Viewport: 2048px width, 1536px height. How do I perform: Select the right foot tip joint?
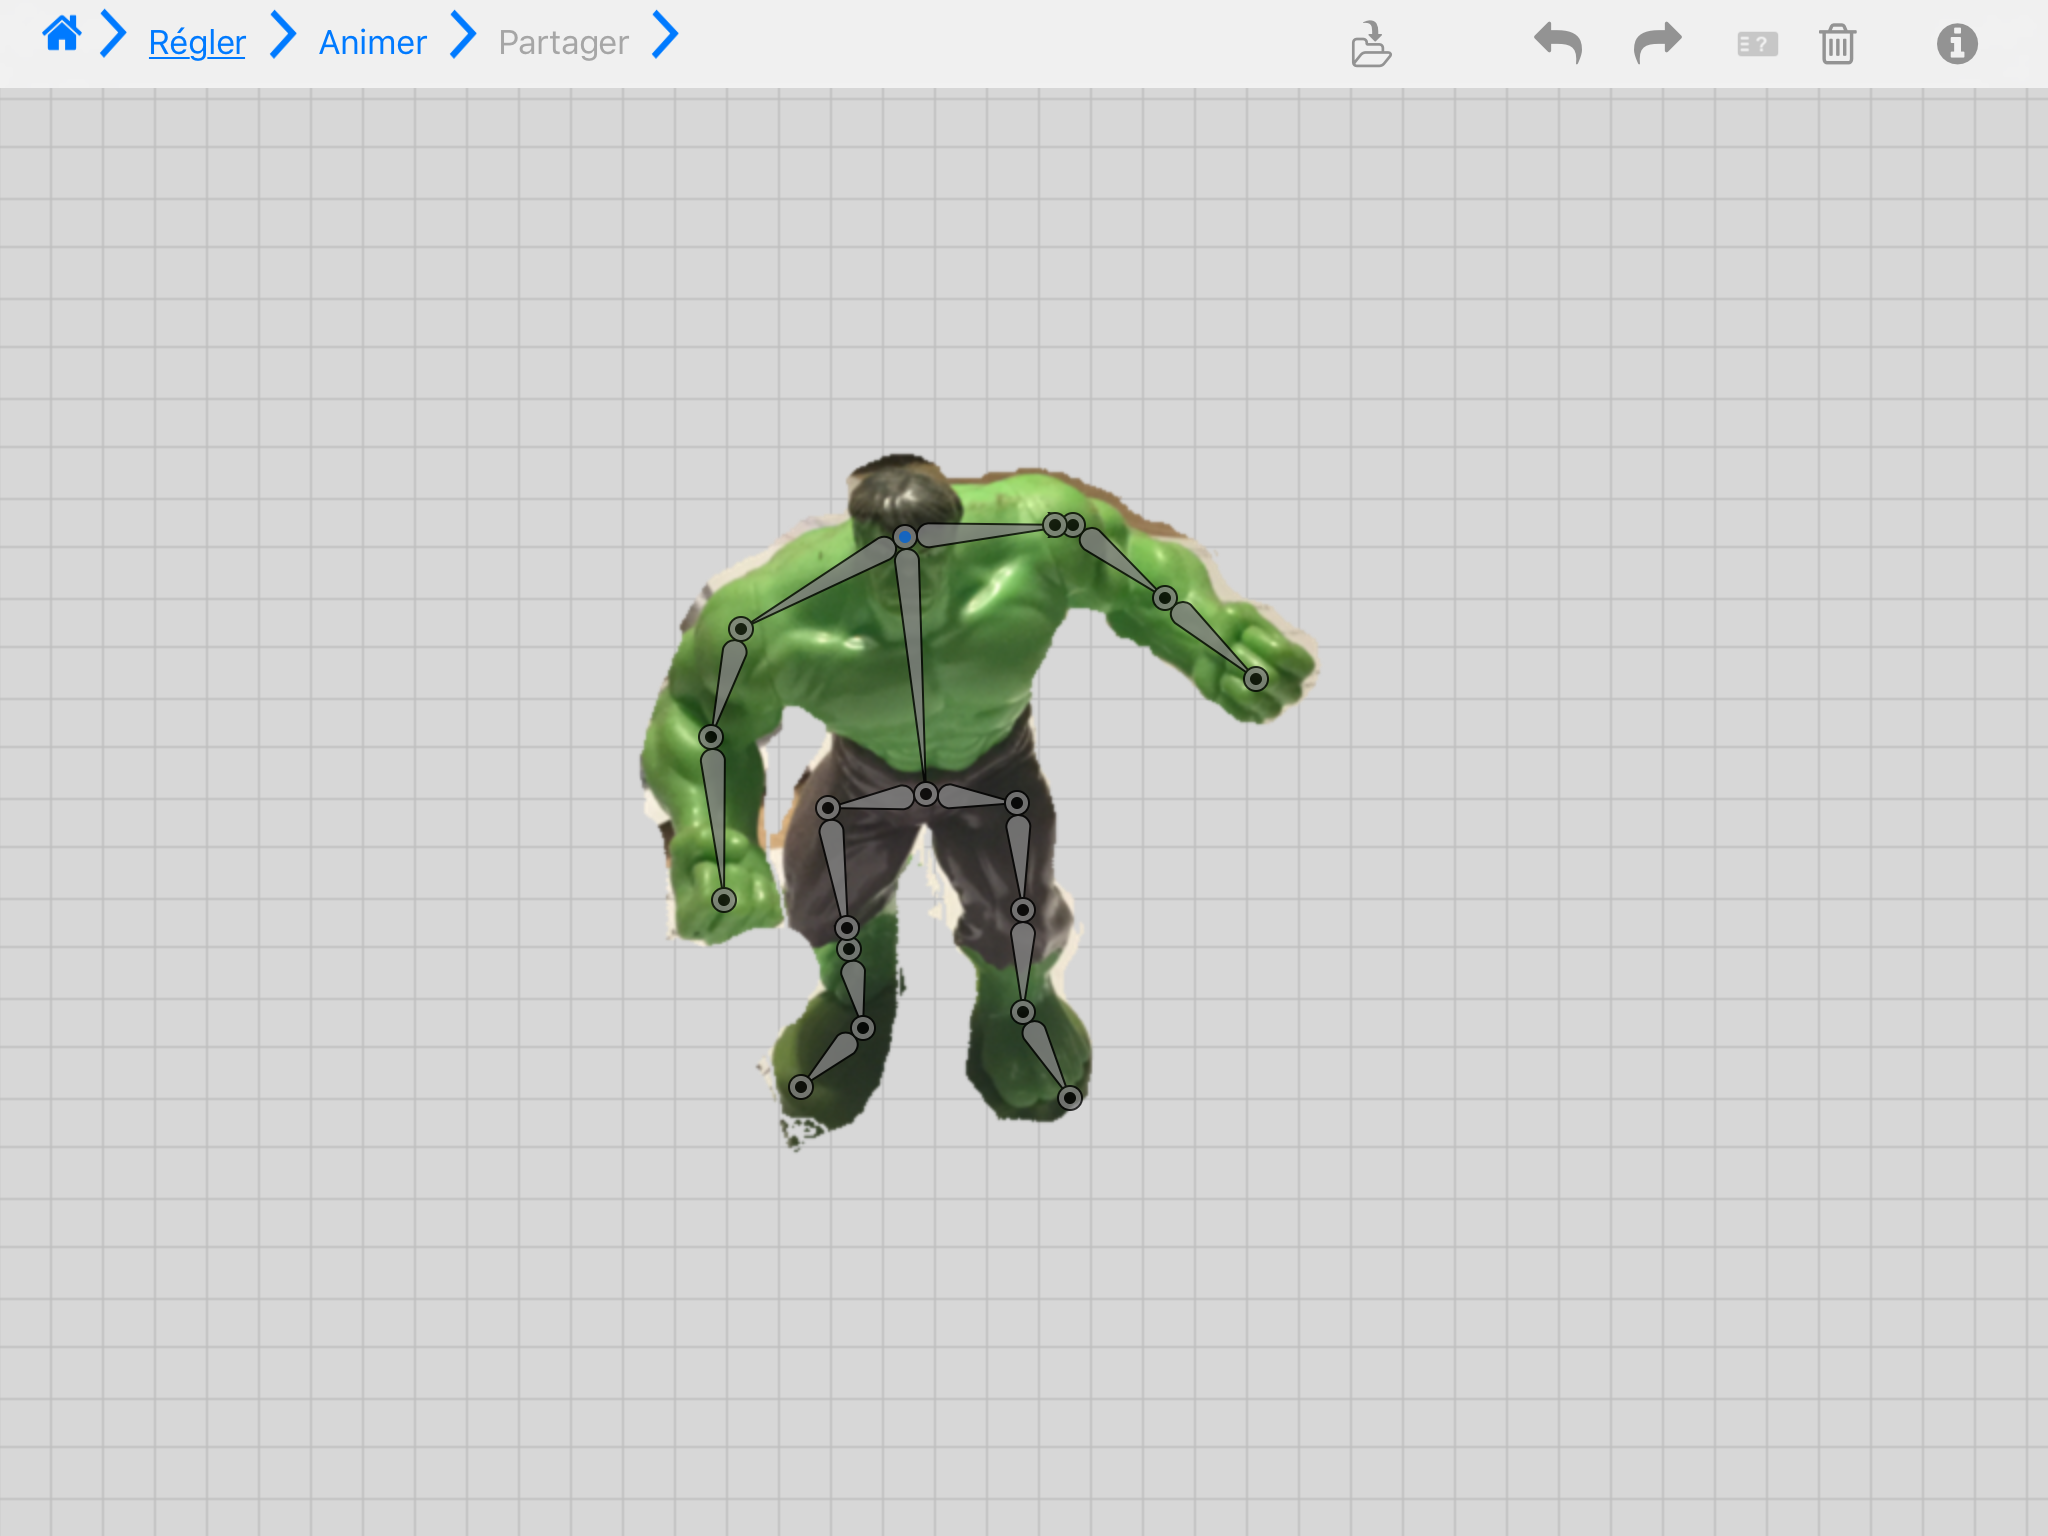[1070, 1099]
